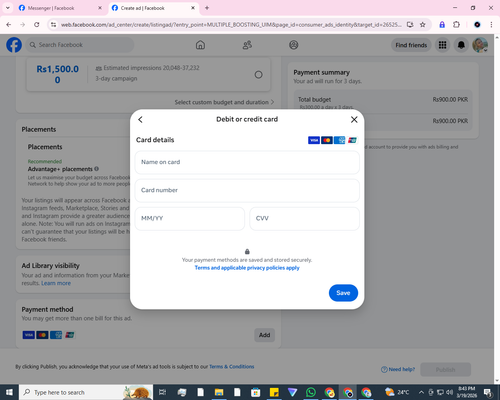This screenshot has height=400, width=500.
Task: Open Chrome three-dot menu
Action: 491,25
